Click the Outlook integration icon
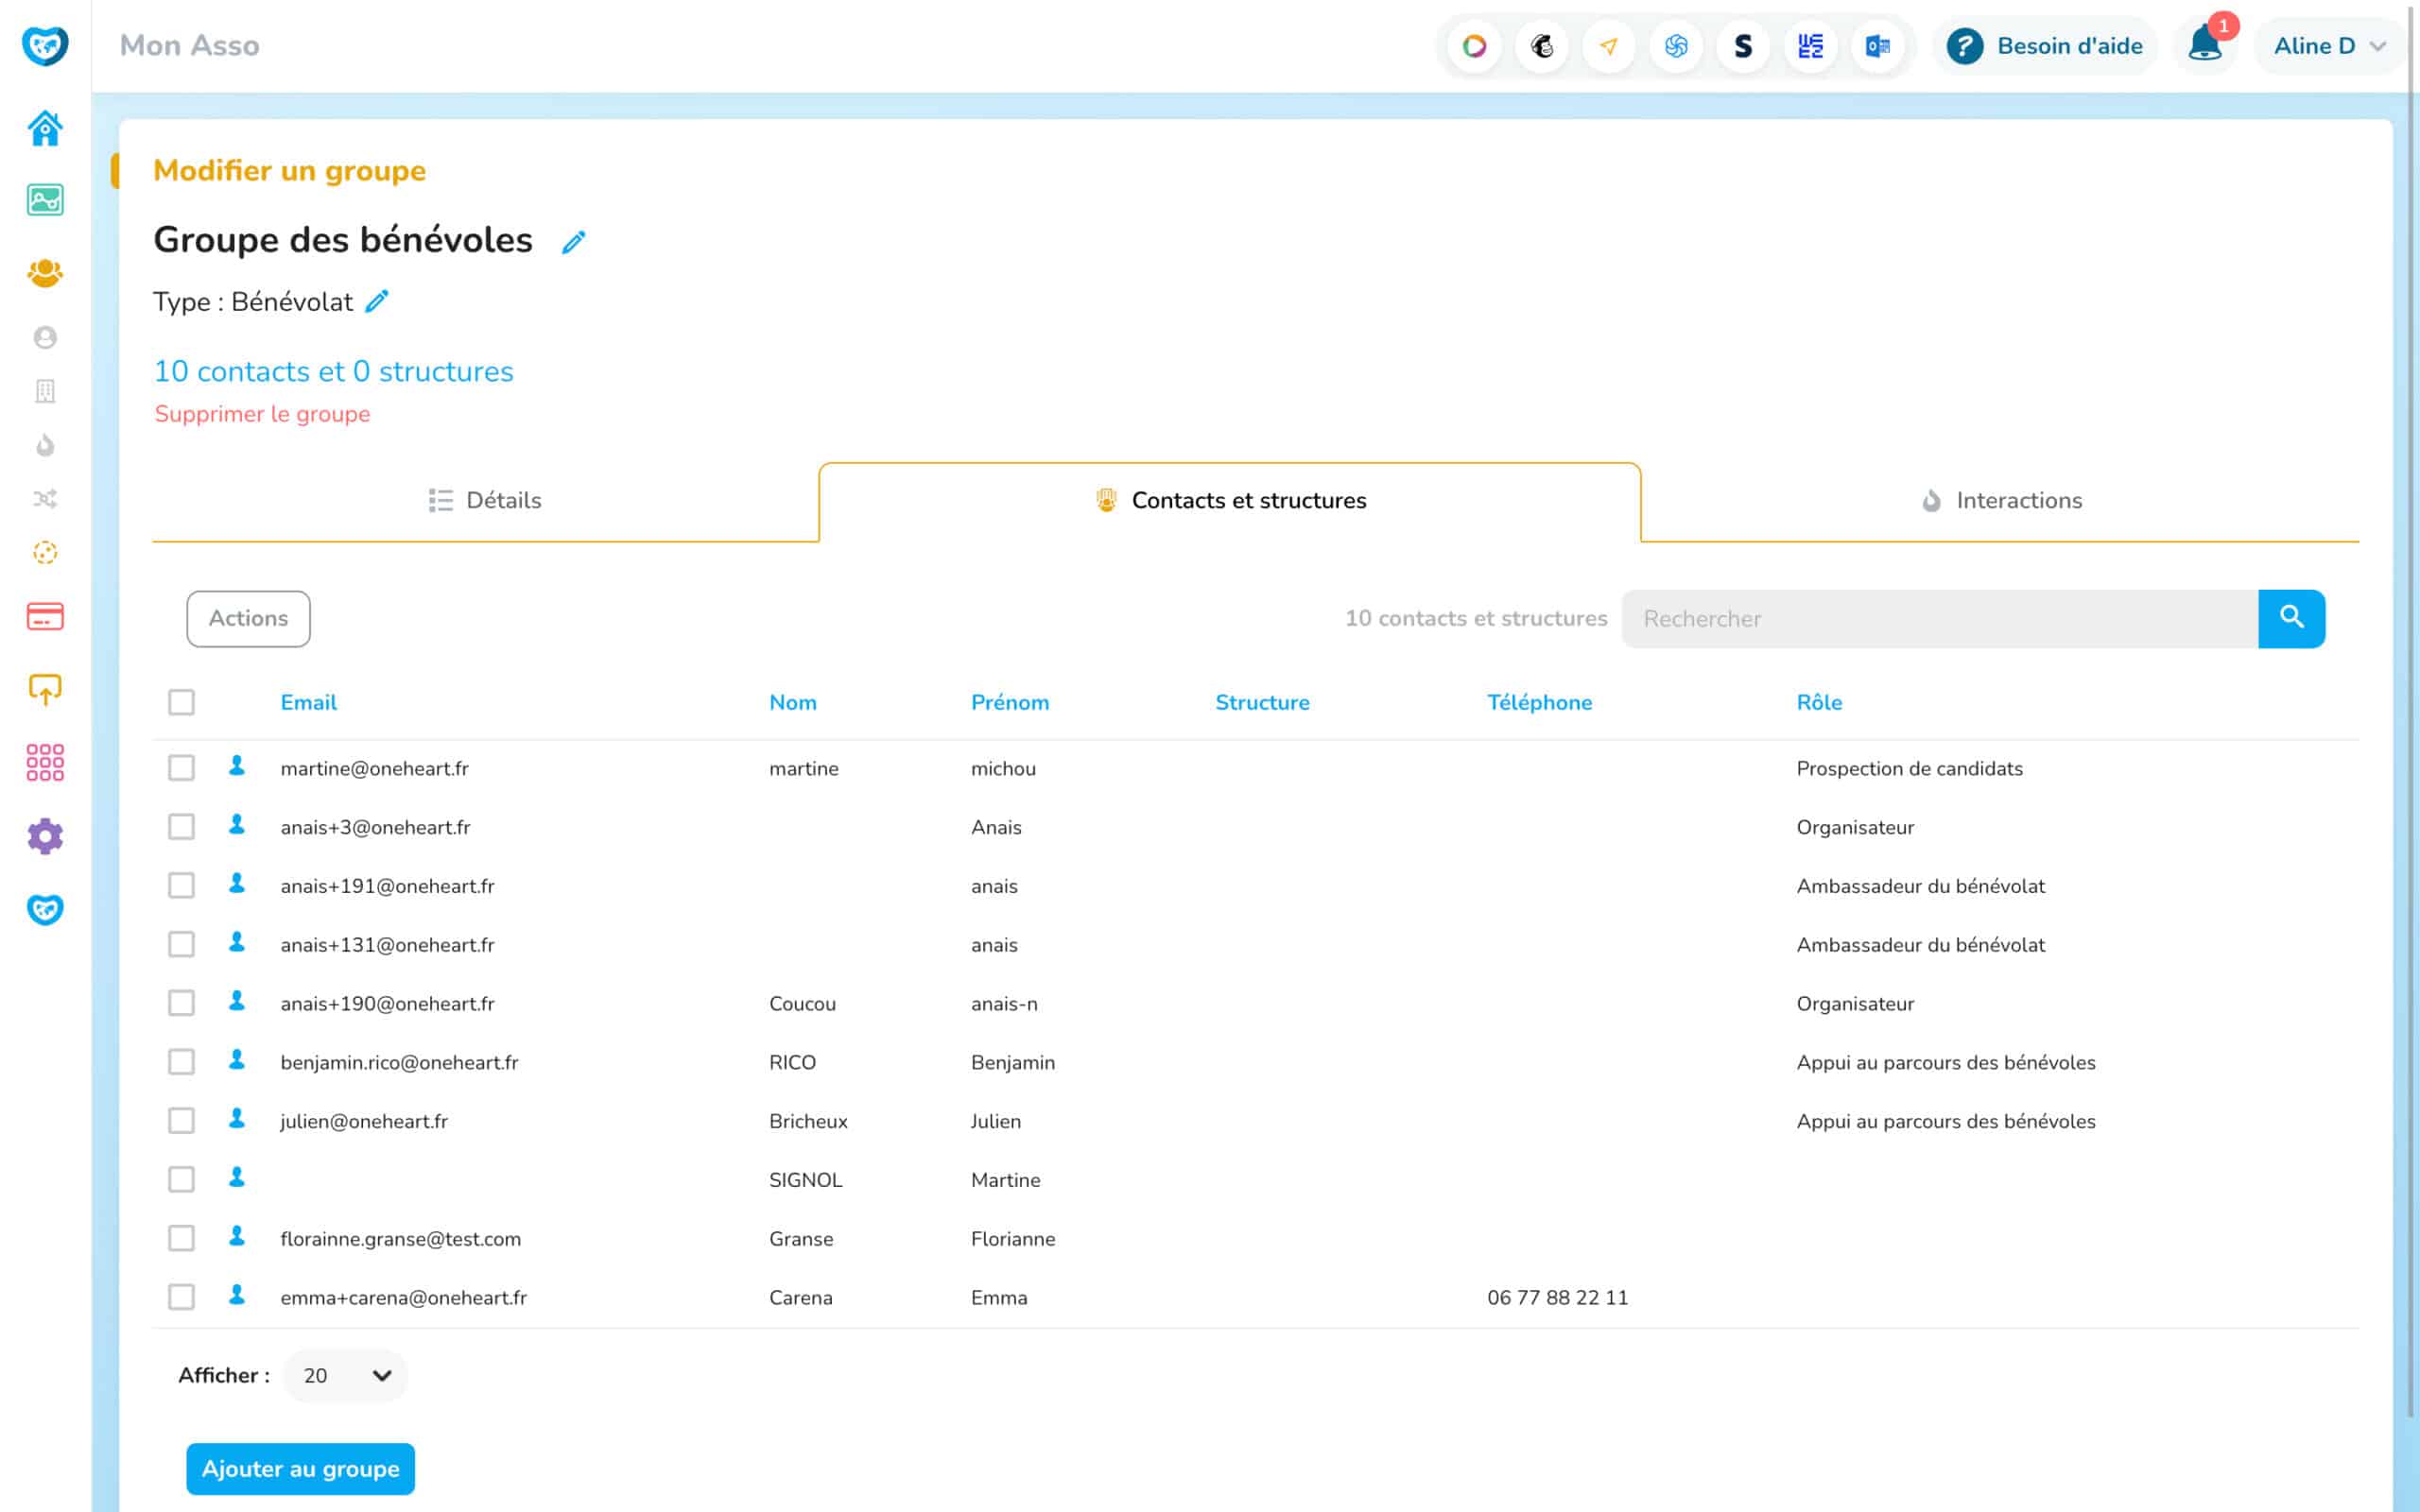The width and height of the screenshot is (2420, 1512). pyautogui.click(x=1877, y=46)
